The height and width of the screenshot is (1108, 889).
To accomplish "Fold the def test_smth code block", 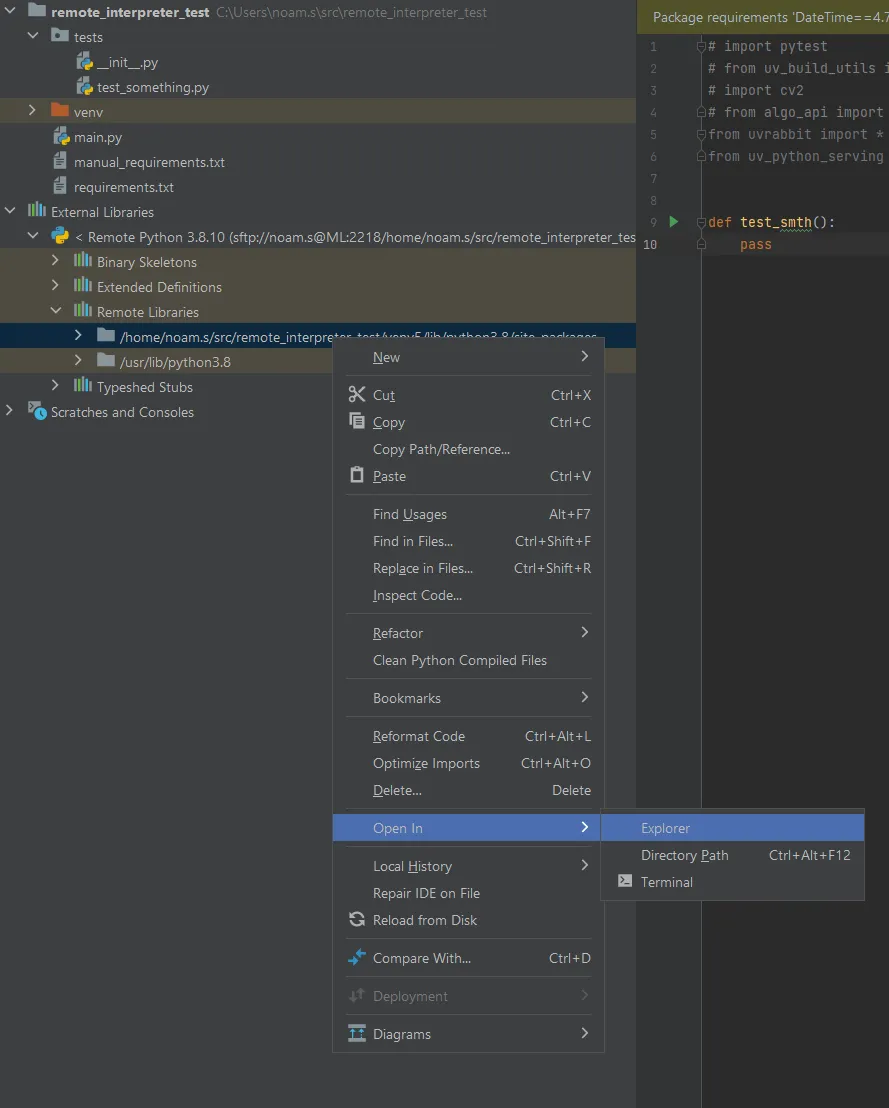I will [701, 222].
